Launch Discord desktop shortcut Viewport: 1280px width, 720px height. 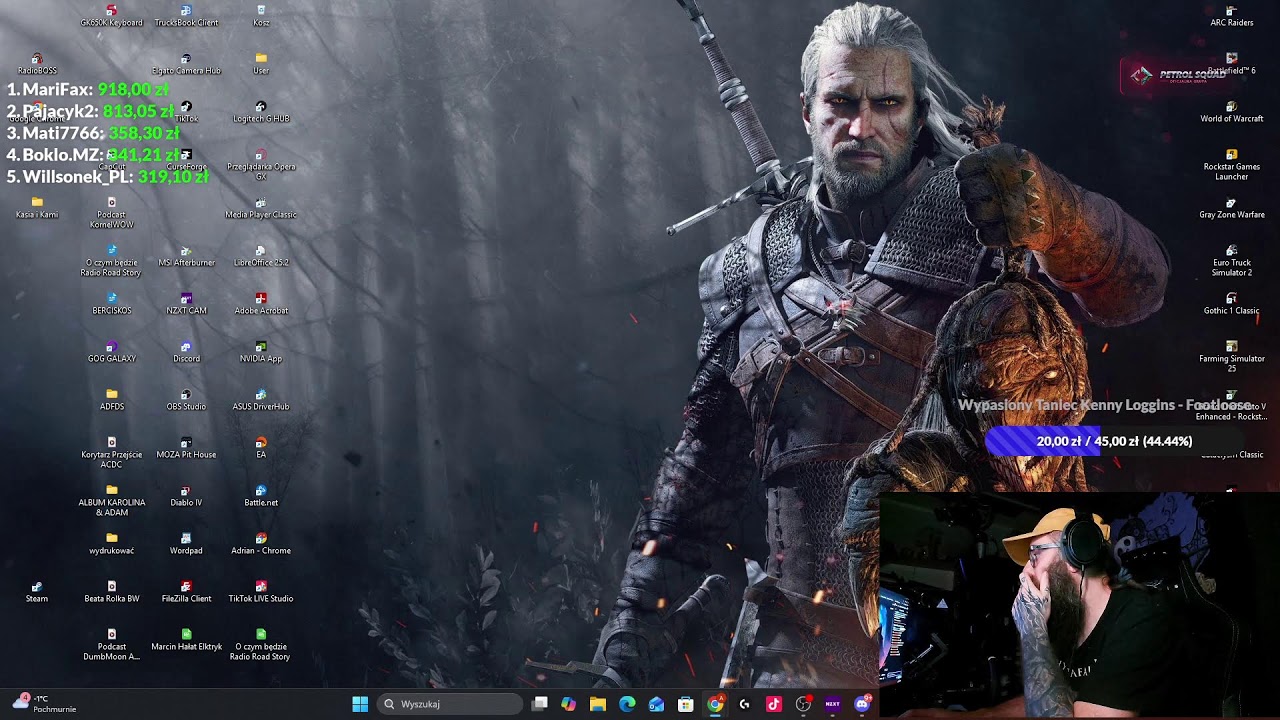point(186,352)
